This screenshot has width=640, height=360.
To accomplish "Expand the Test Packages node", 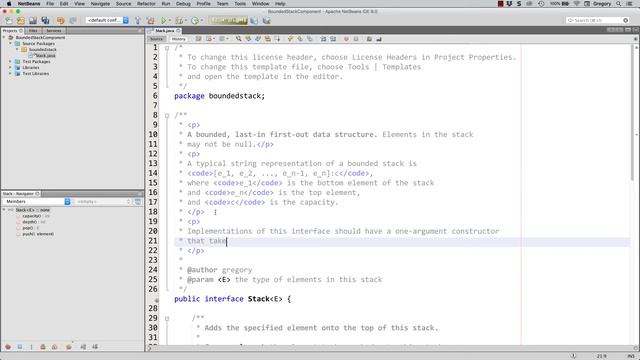I will pyautogui.click(x=11, y=61).
